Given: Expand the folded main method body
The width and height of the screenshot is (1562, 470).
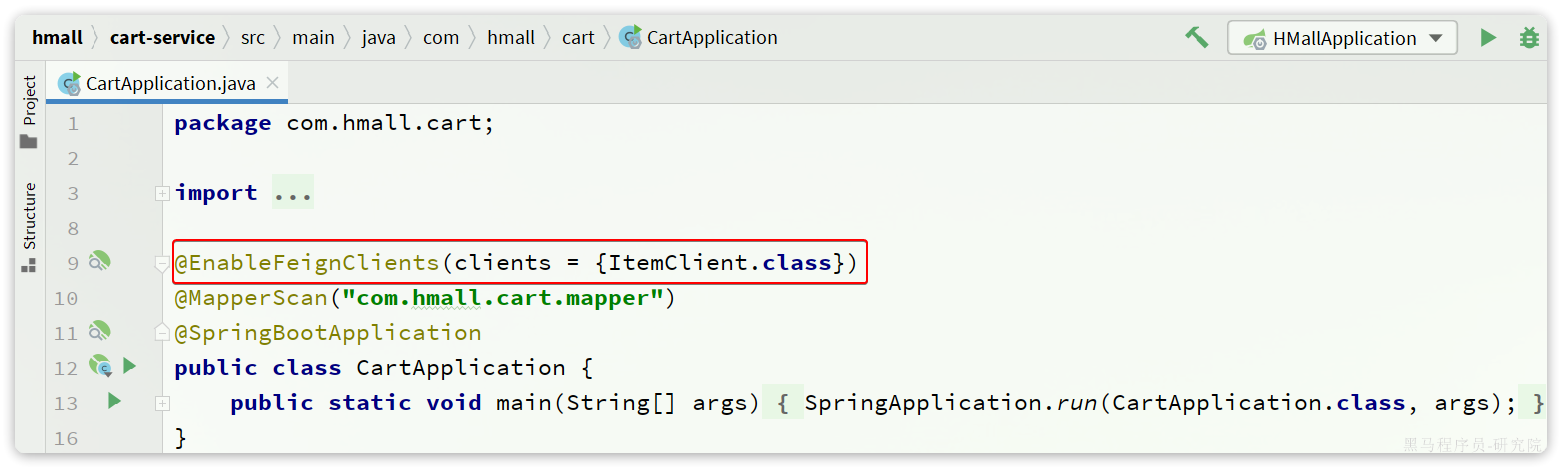Looking at the screenshot, I should [162, 403].
